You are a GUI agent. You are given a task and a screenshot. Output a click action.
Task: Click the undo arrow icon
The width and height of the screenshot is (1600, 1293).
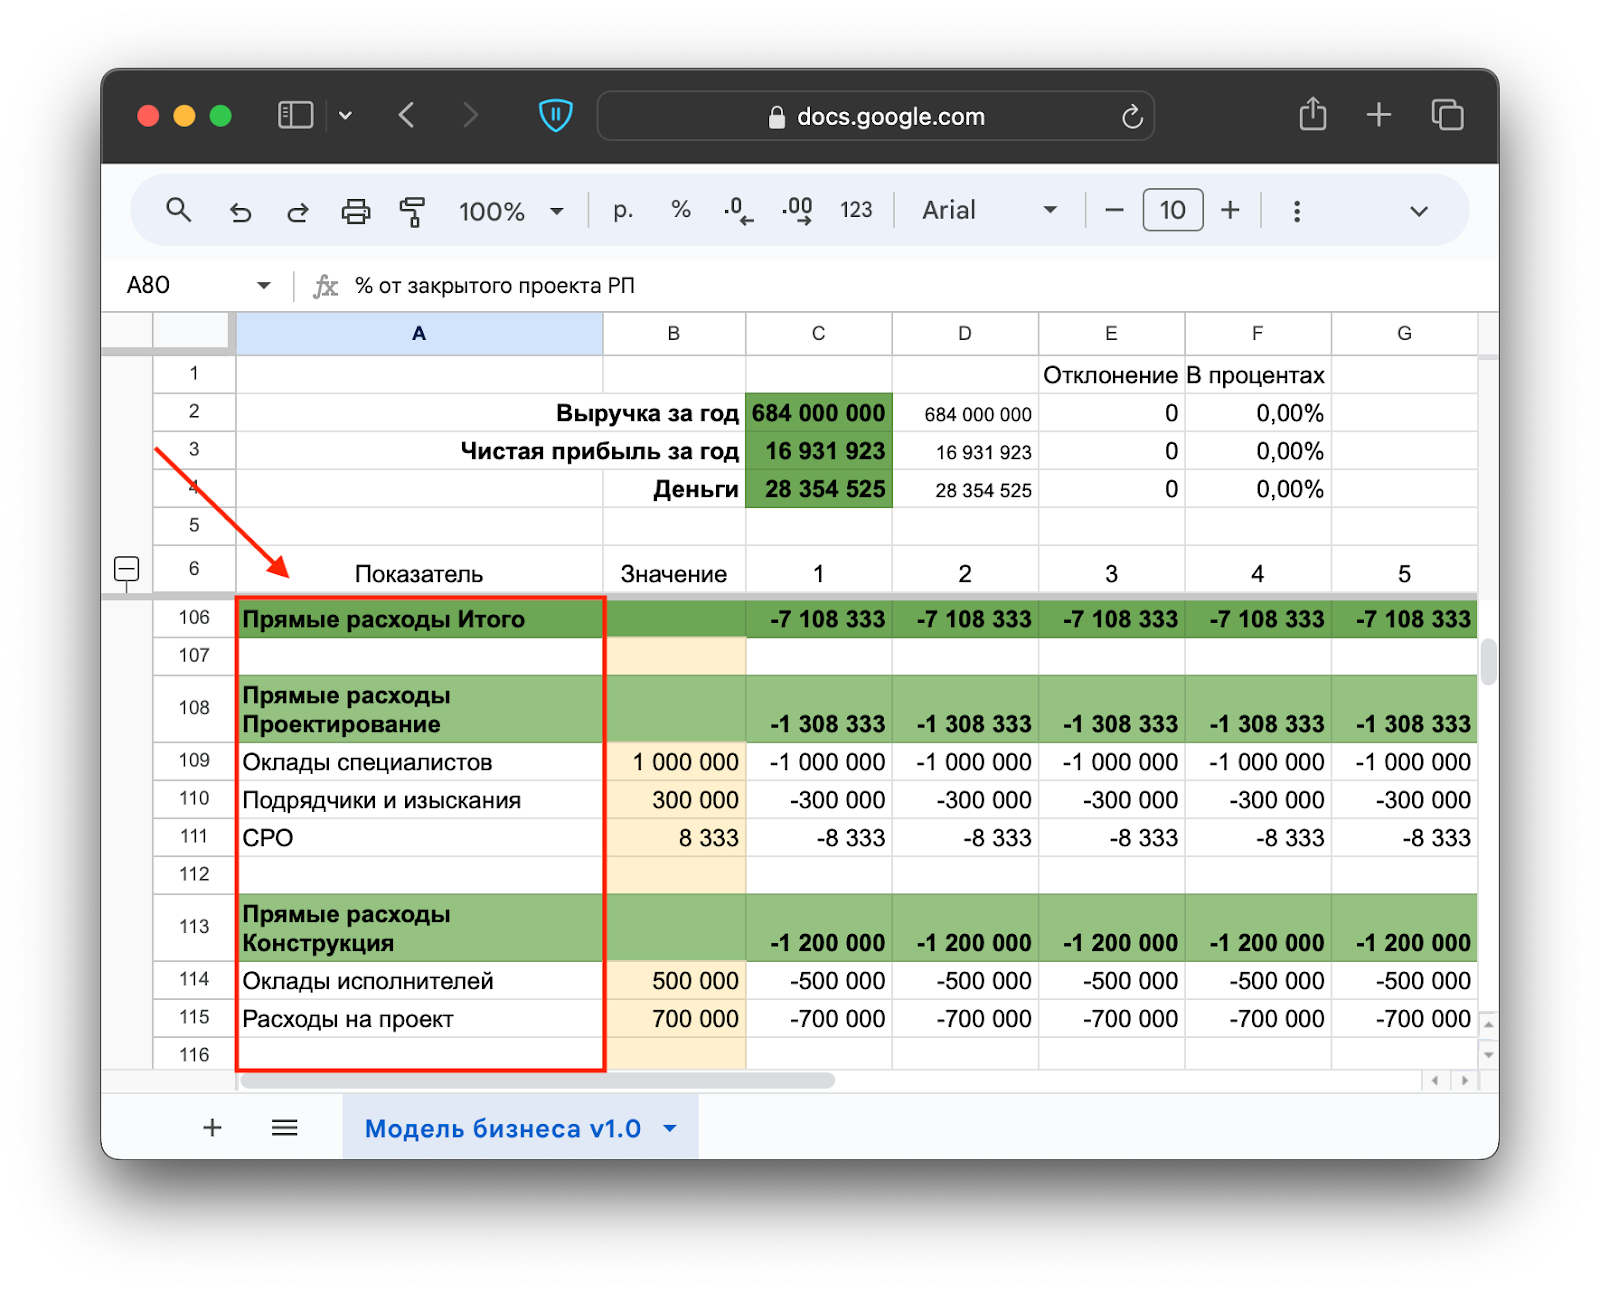240,211
